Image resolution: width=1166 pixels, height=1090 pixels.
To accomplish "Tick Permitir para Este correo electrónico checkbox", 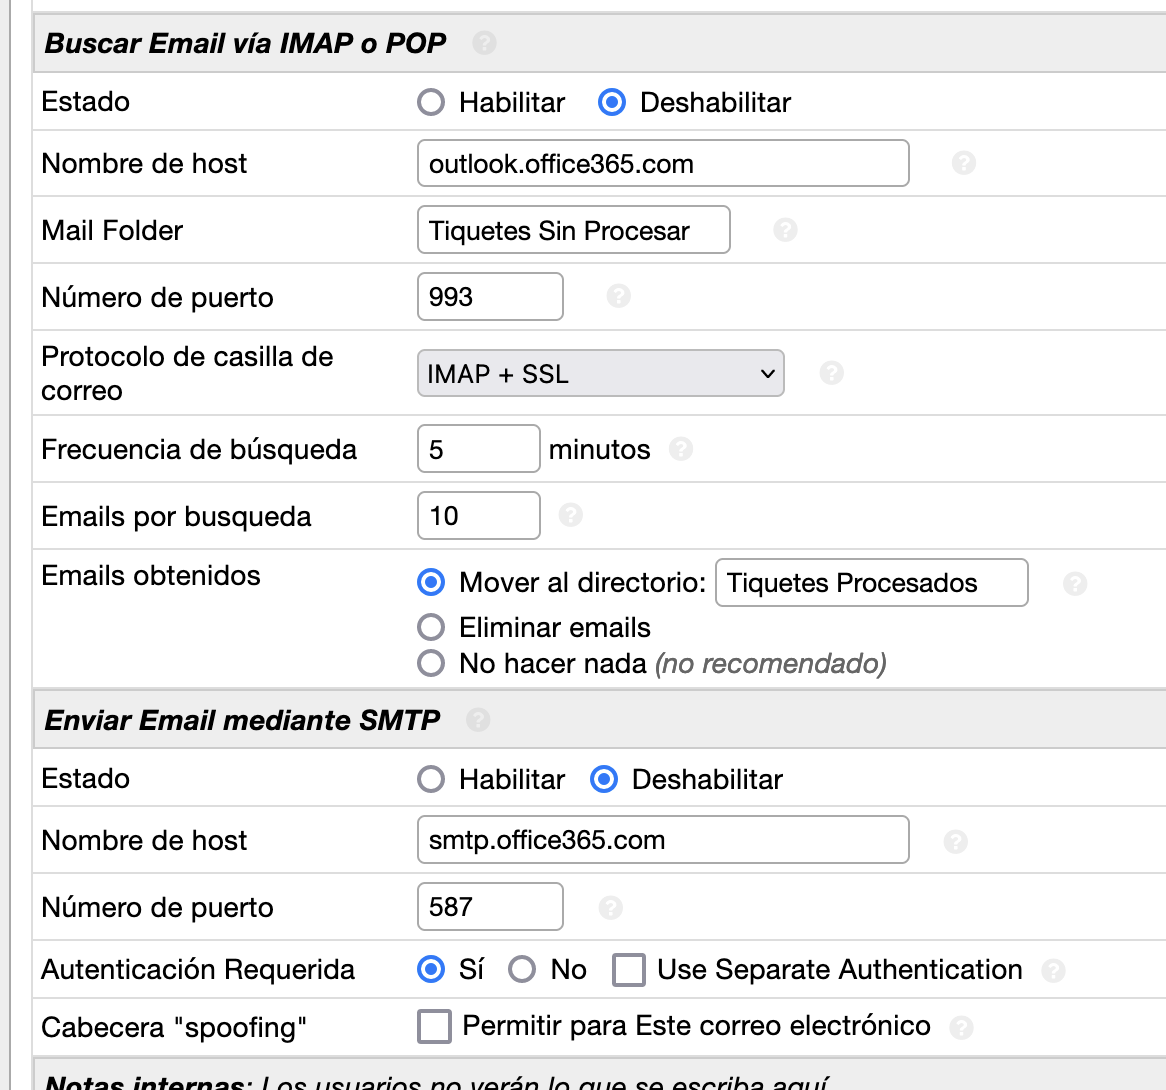I will pos(434,1026).
